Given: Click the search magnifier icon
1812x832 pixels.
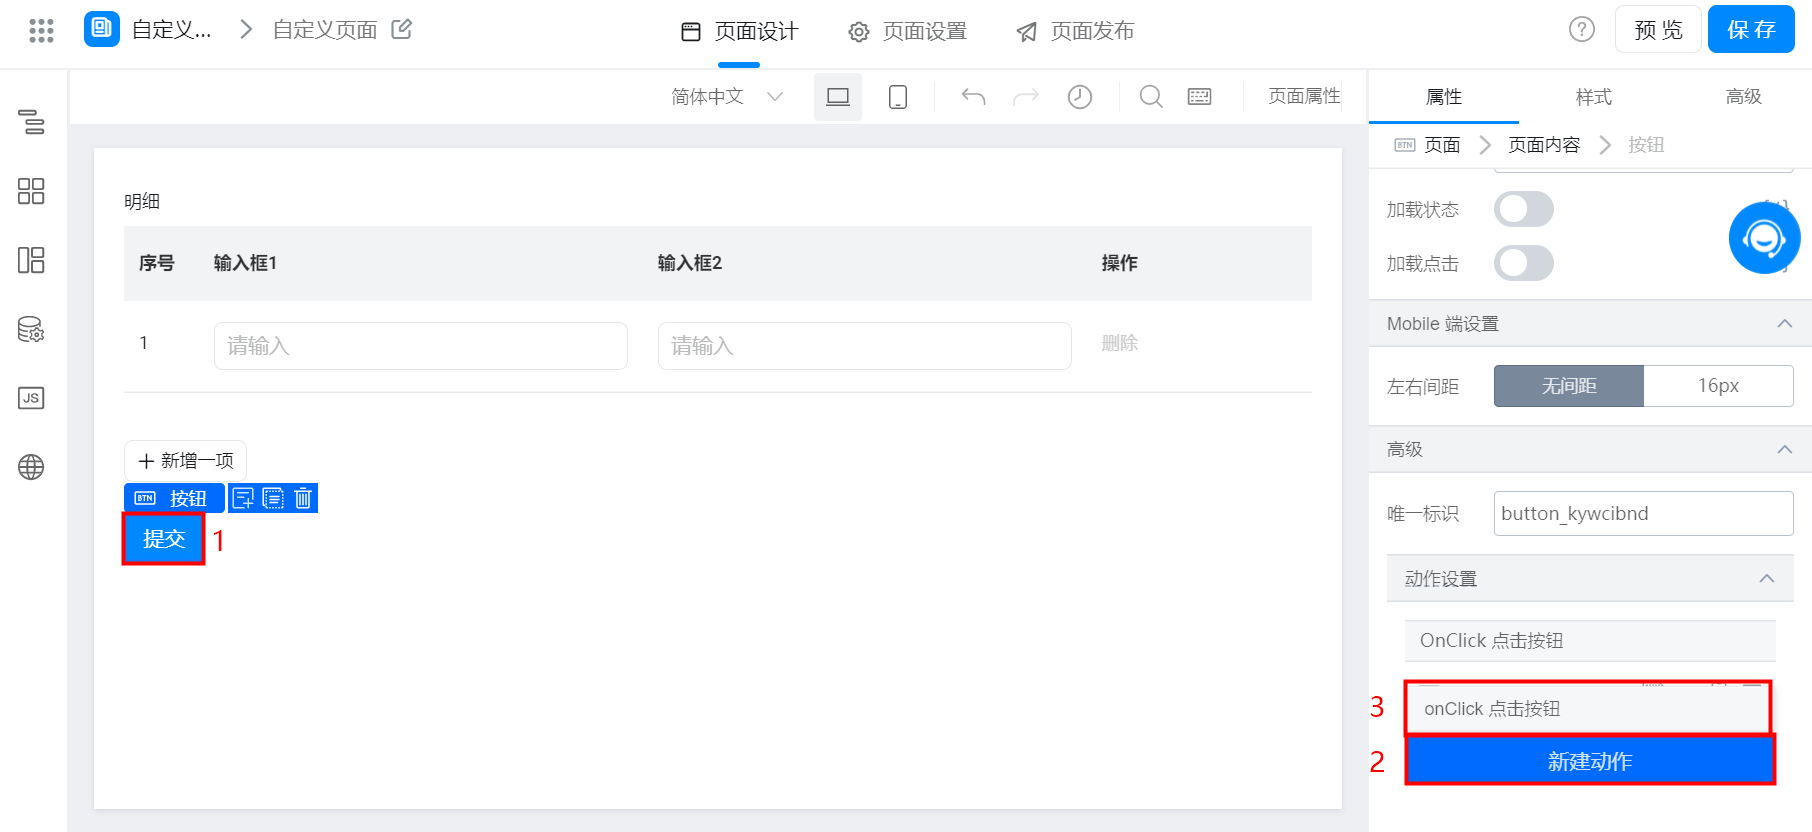Looking at the screenshot, I should point(1151,97).
